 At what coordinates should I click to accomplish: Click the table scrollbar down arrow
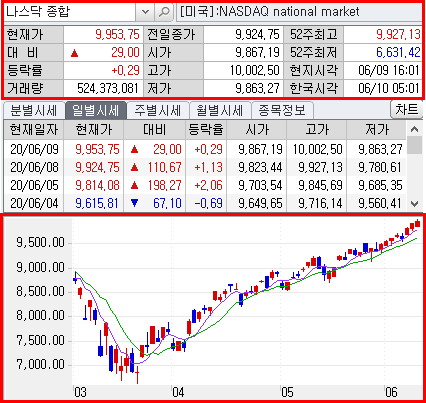tap(414, 203)
